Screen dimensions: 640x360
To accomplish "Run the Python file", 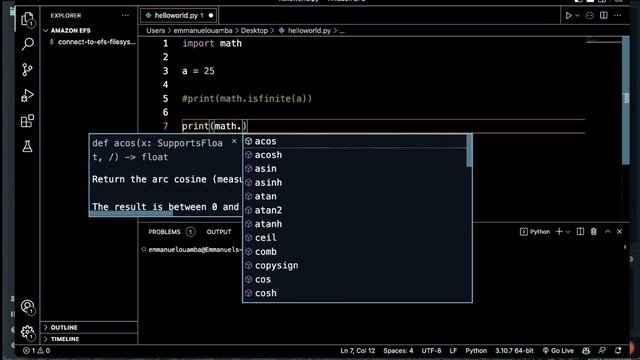I will pyautogui.click(x=568, y=16).
